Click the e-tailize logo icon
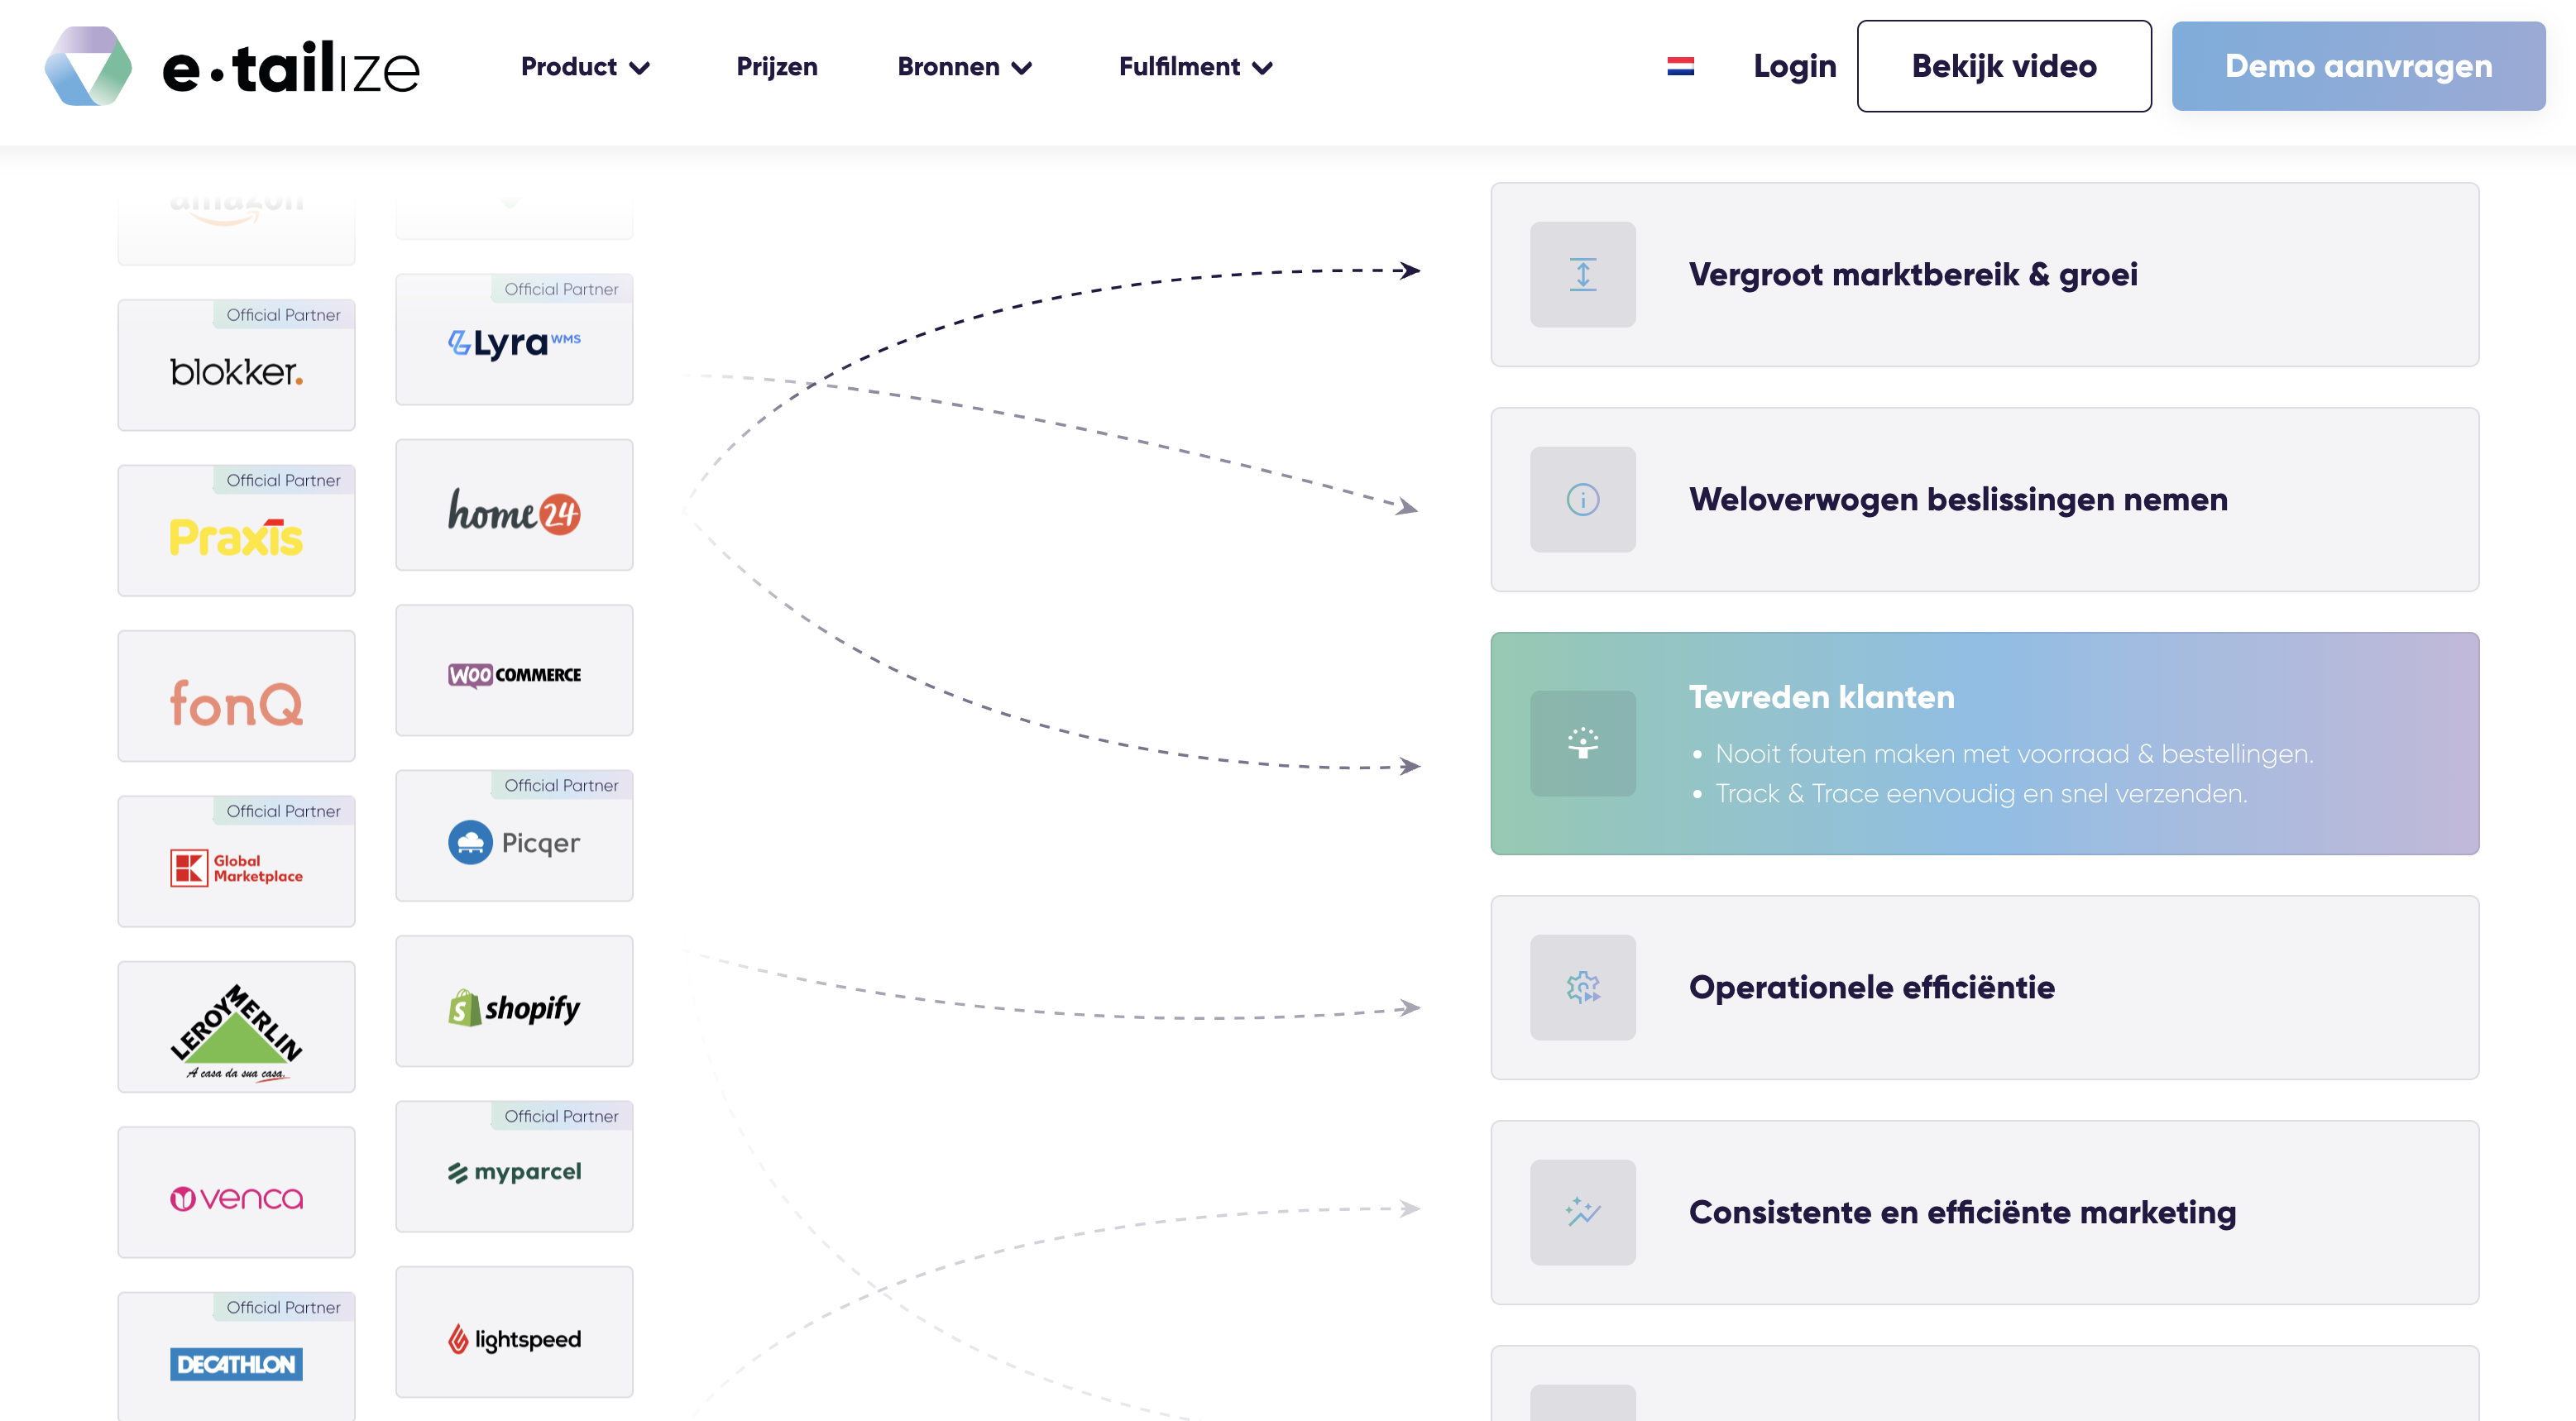The height and width of the screenshot is (1421, 2576). click(x=88, y=66)
